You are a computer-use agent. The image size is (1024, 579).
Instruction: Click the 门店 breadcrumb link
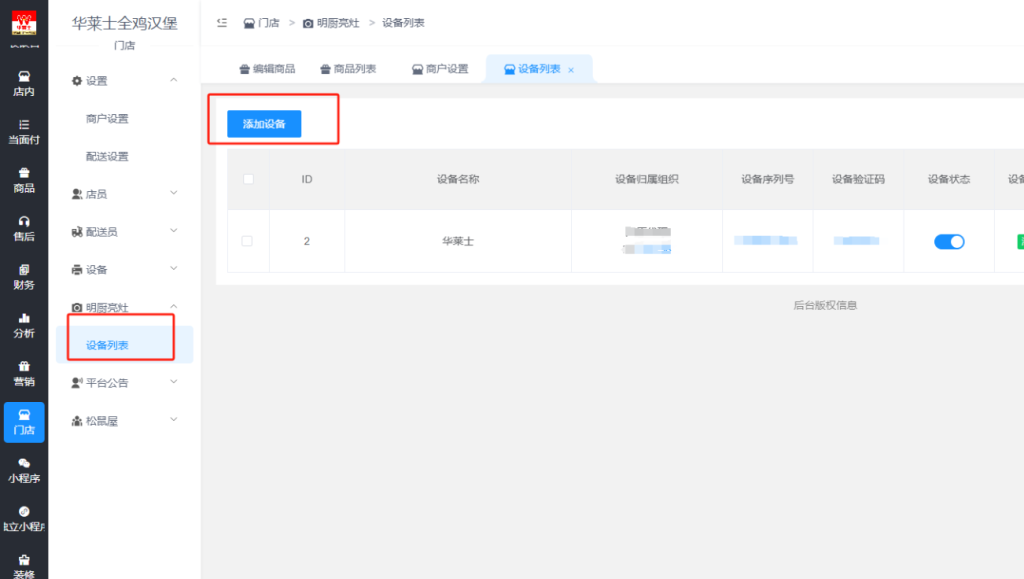tap(268, 23)
